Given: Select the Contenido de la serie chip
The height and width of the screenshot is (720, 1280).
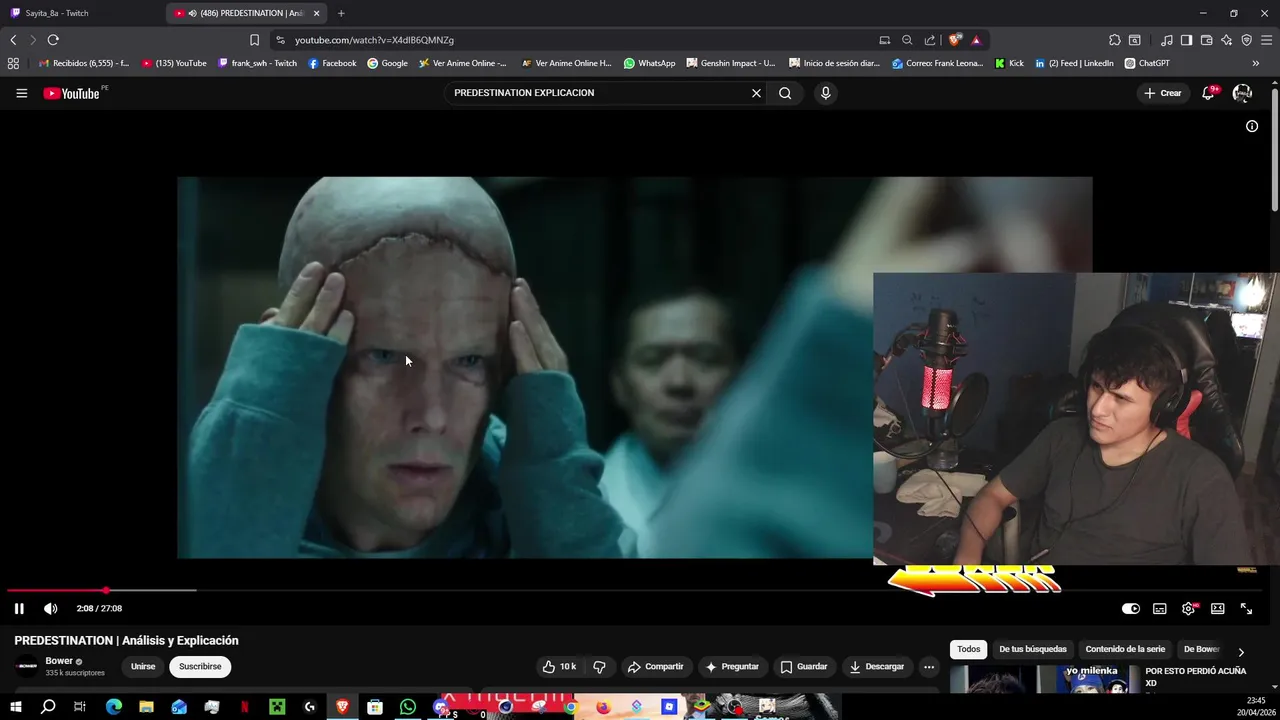Looking at the screenshot, I should [1125, 649].
